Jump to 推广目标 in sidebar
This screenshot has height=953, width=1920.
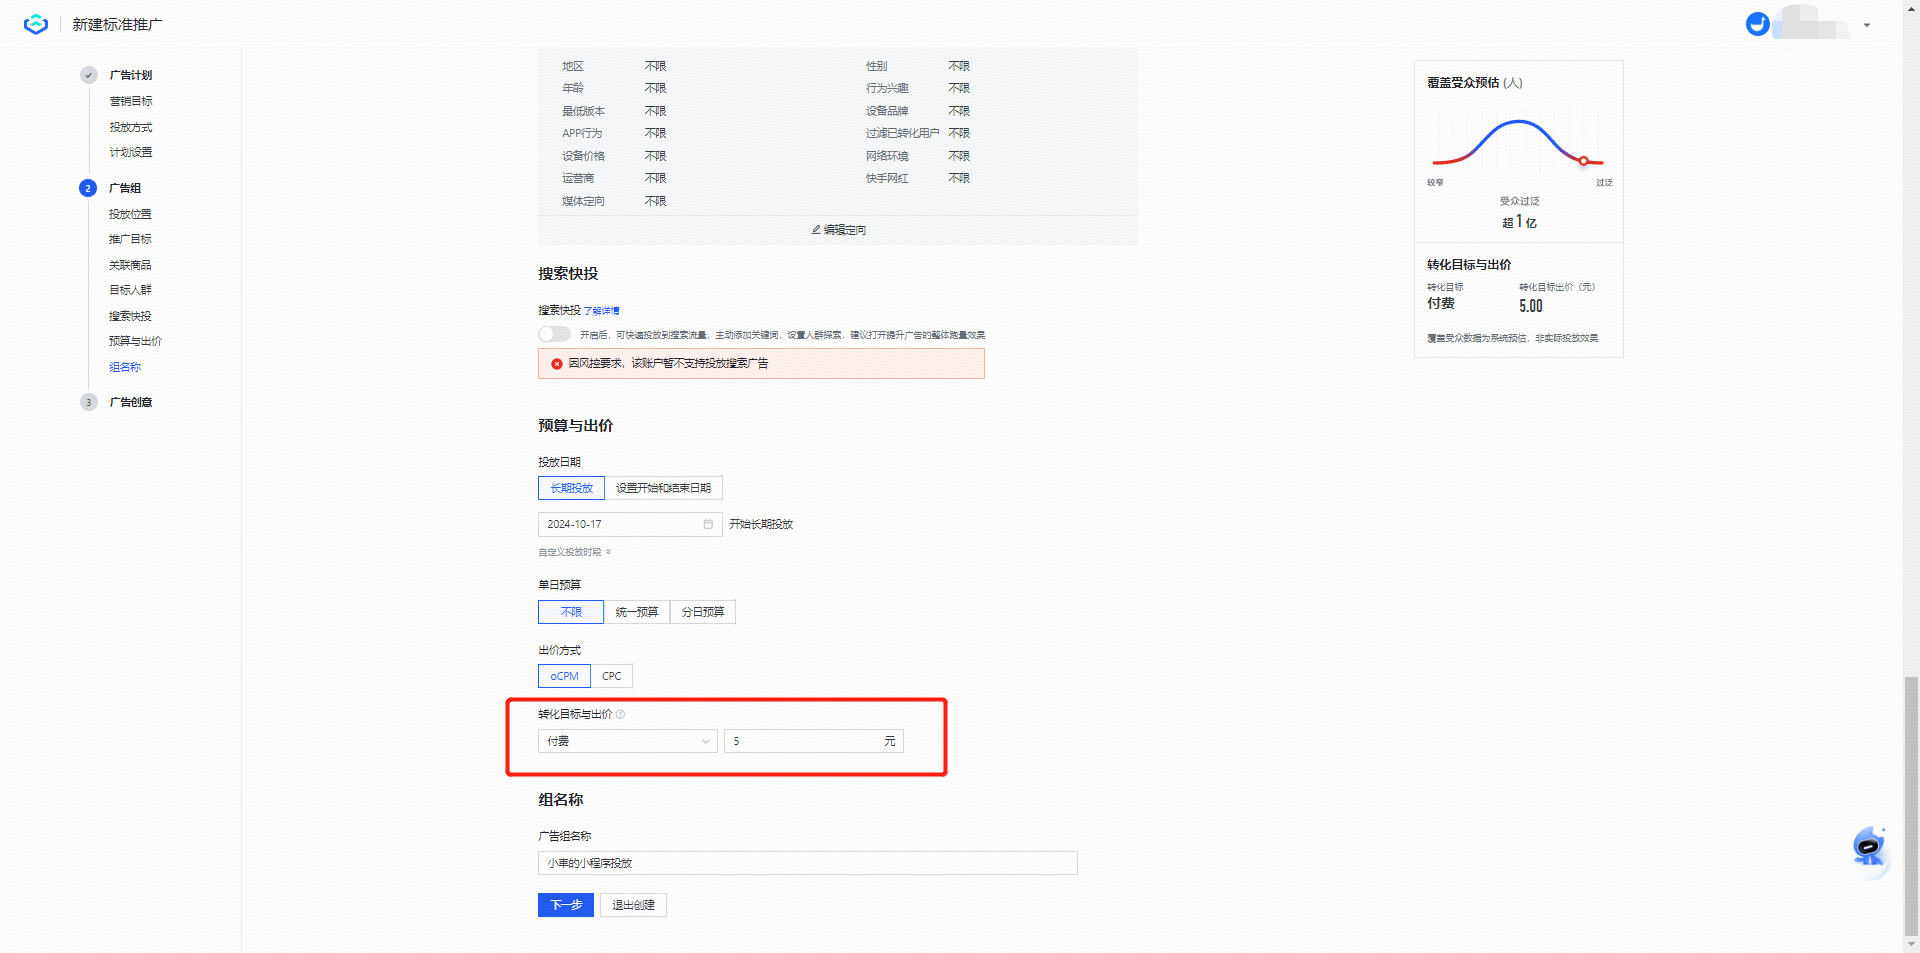130,239
